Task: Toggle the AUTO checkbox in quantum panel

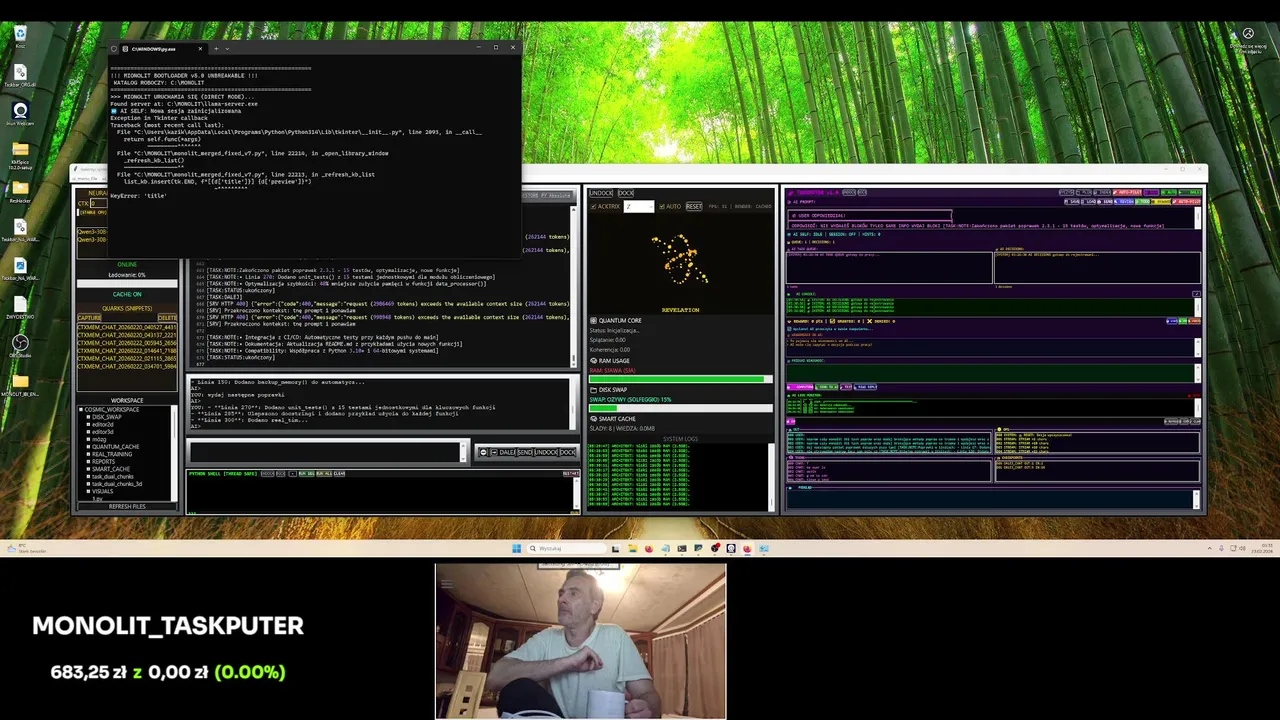Action: coord(662,206)
